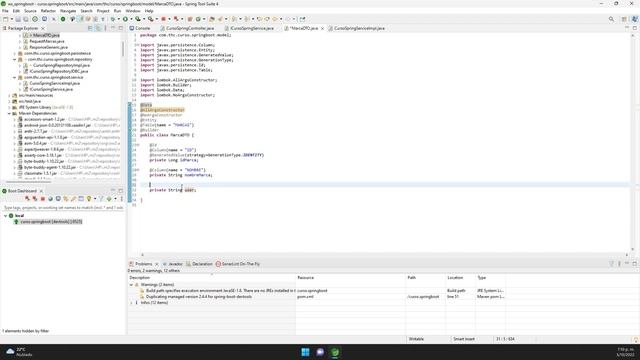Click the Boot Dashboard filter text field

click(63, 208)
